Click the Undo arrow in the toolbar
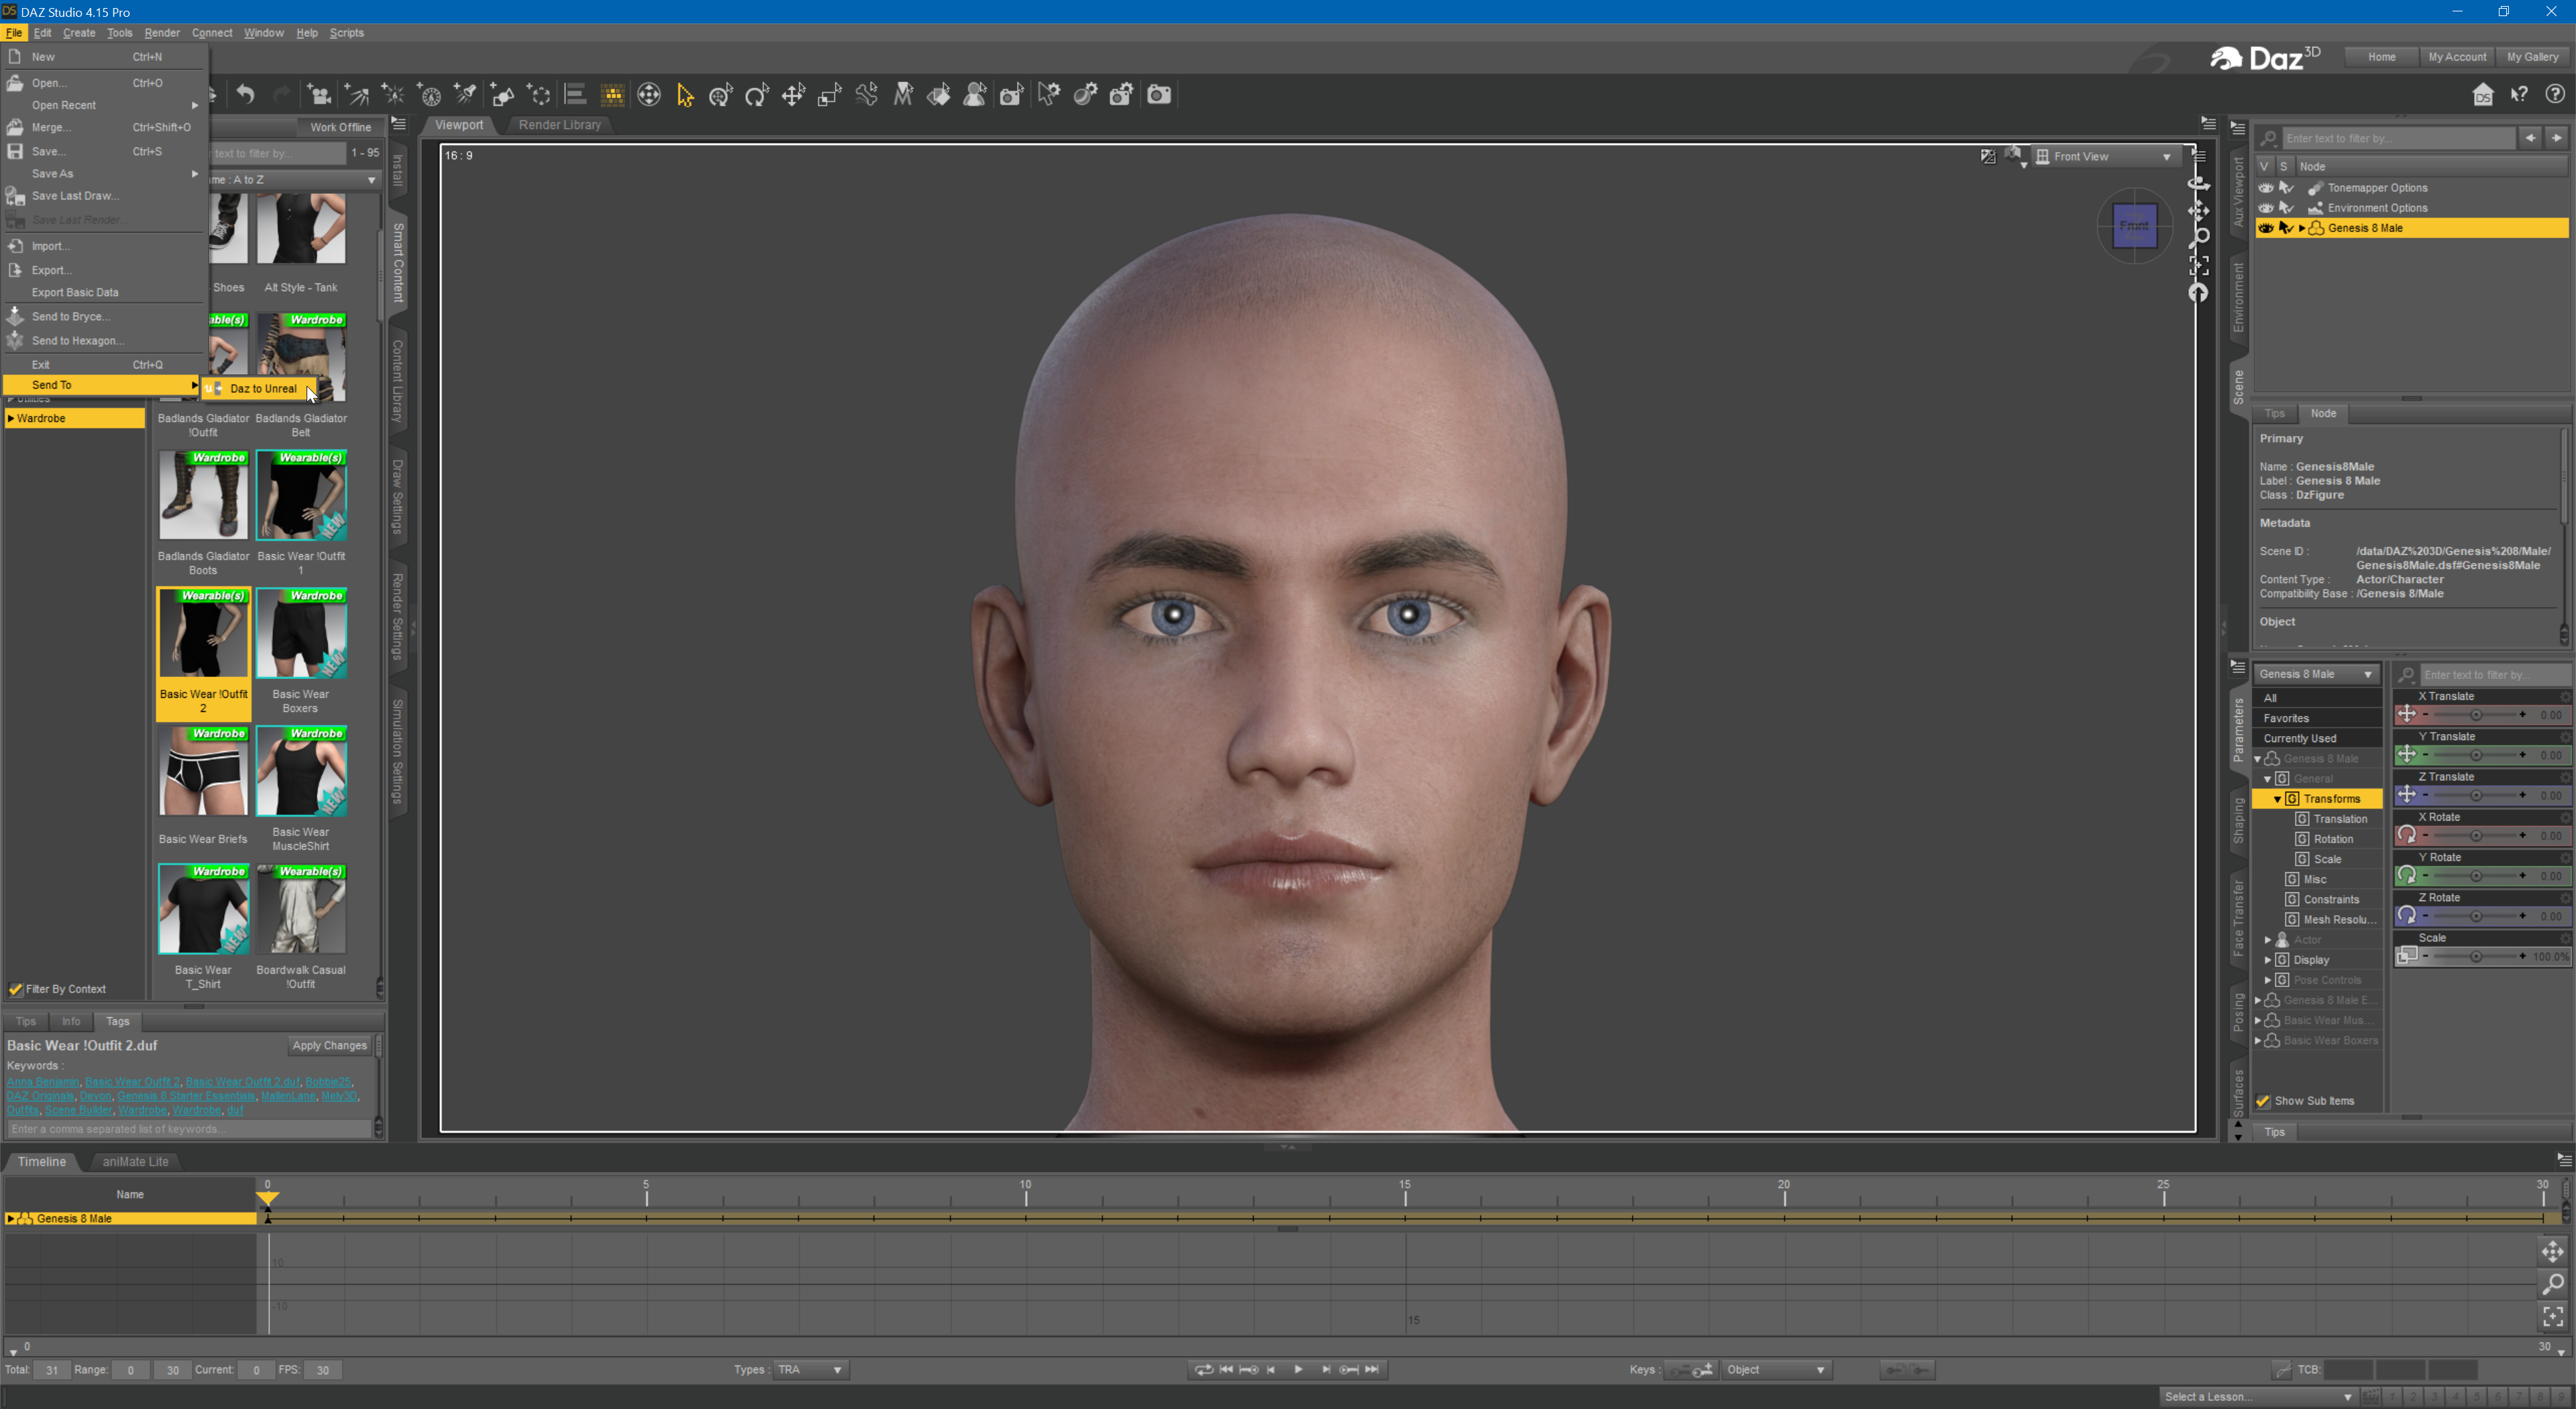2576x1409 pixels. pos(245,95)
